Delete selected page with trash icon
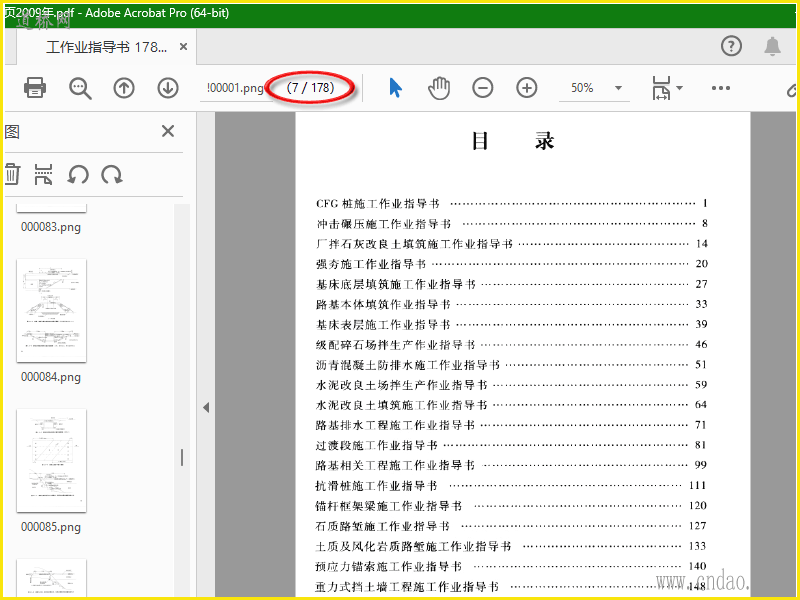 click(x=12, y=174)
